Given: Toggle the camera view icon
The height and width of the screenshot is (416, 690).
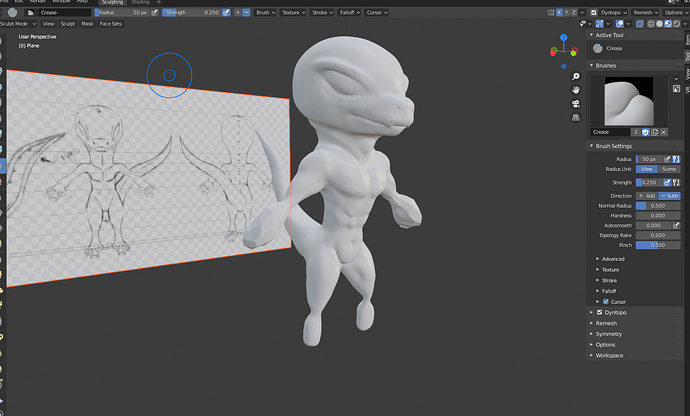Looking at the screenshot, I should pos(576,104).
